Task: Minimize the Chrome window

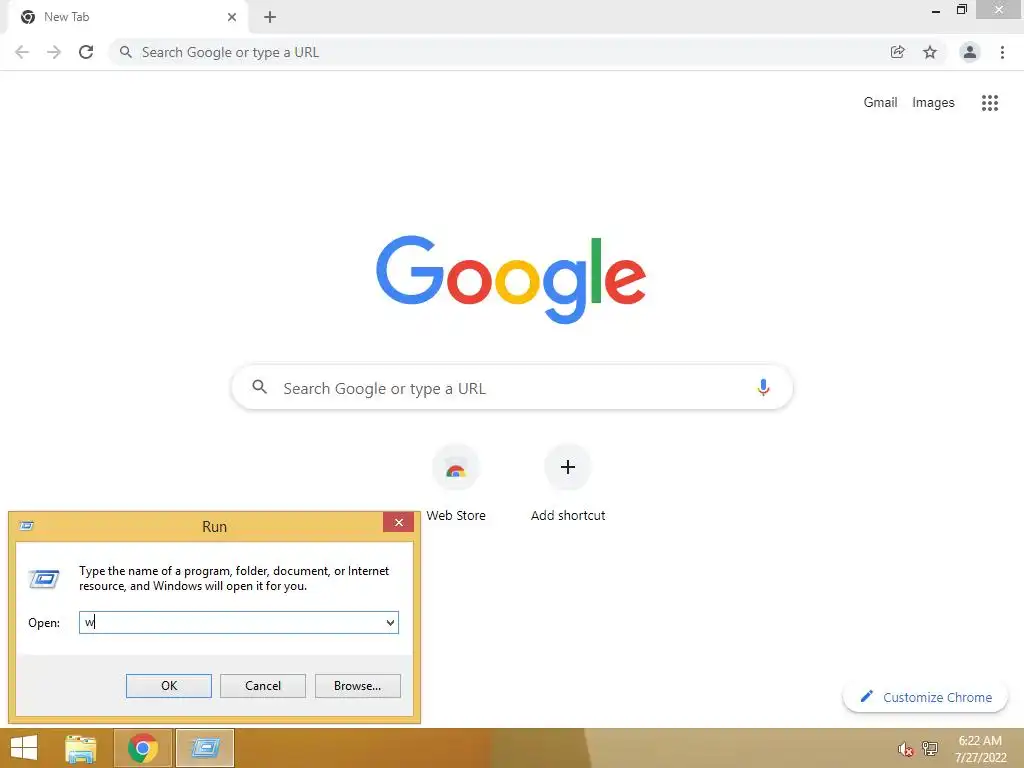Action: point(936,10)
